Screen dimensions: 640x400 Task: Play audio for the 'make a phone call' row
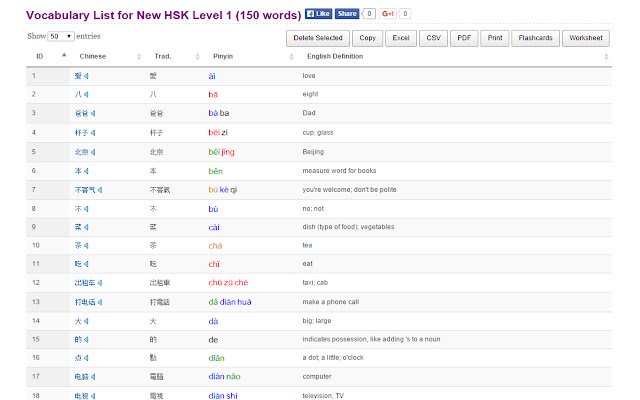pos(100,302)
